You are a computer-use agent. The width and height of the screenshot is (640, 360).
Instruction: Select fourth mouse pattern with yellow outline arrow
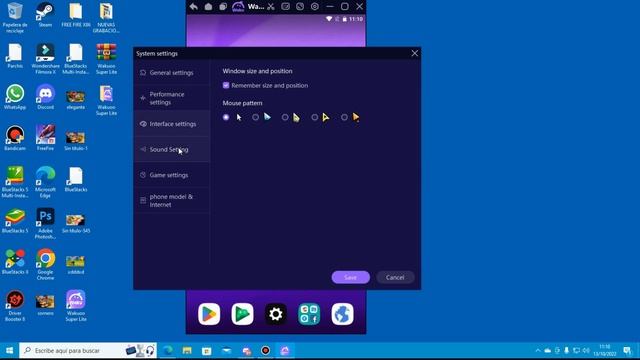click(x=315, y=117)
